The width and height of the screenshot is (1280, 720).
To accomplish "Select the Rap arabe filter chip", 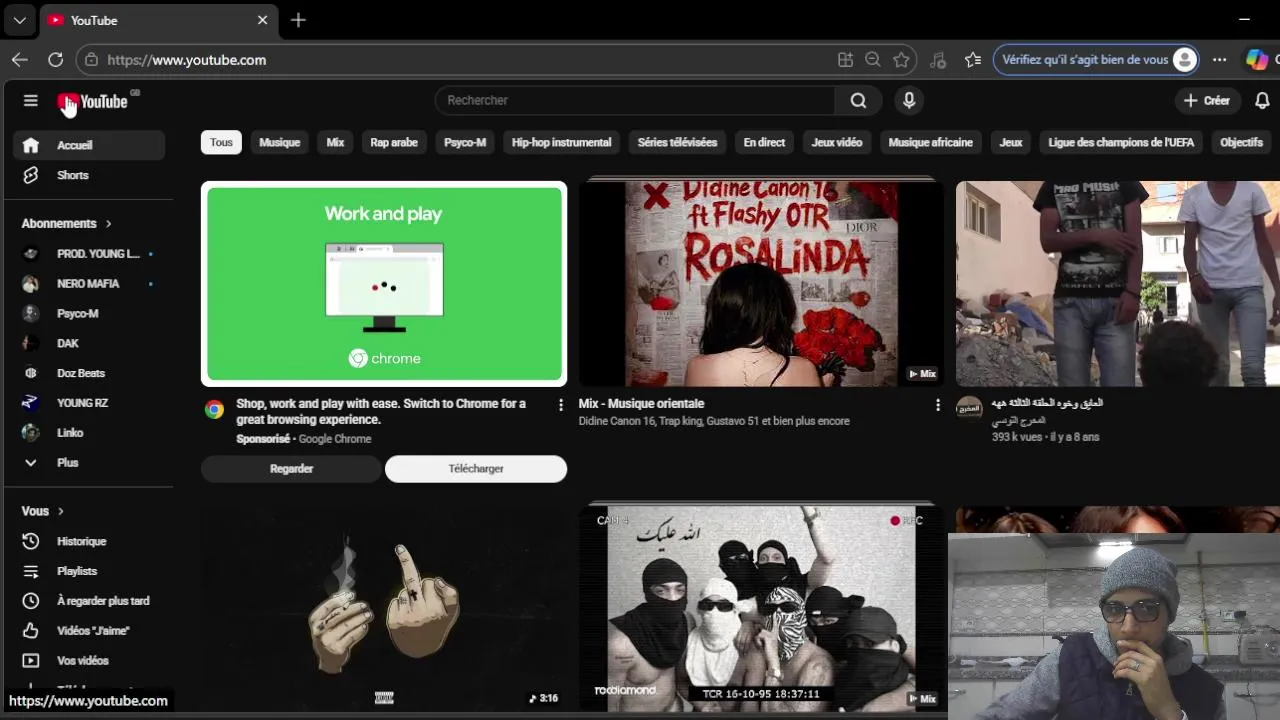I will 394,142.
